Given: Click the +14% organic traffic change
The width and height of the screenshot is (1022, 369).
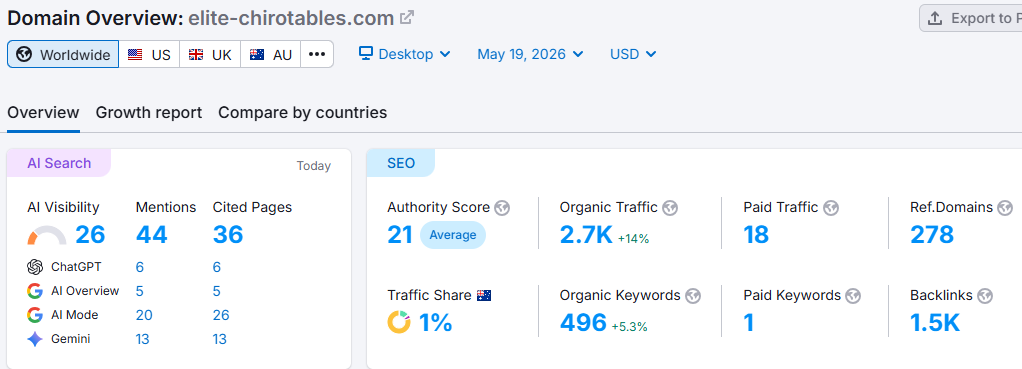Looking at the screenshot, I should pyautogui.click(x=634, y=239).
